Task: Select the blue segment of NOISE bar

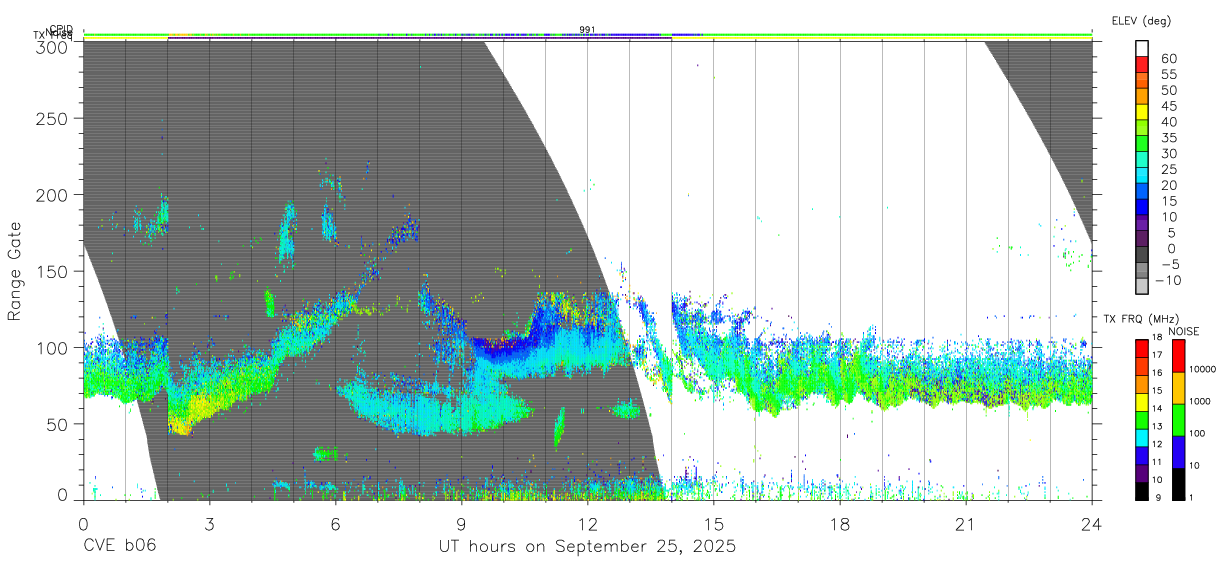Action: click(x=1179, y=450)
